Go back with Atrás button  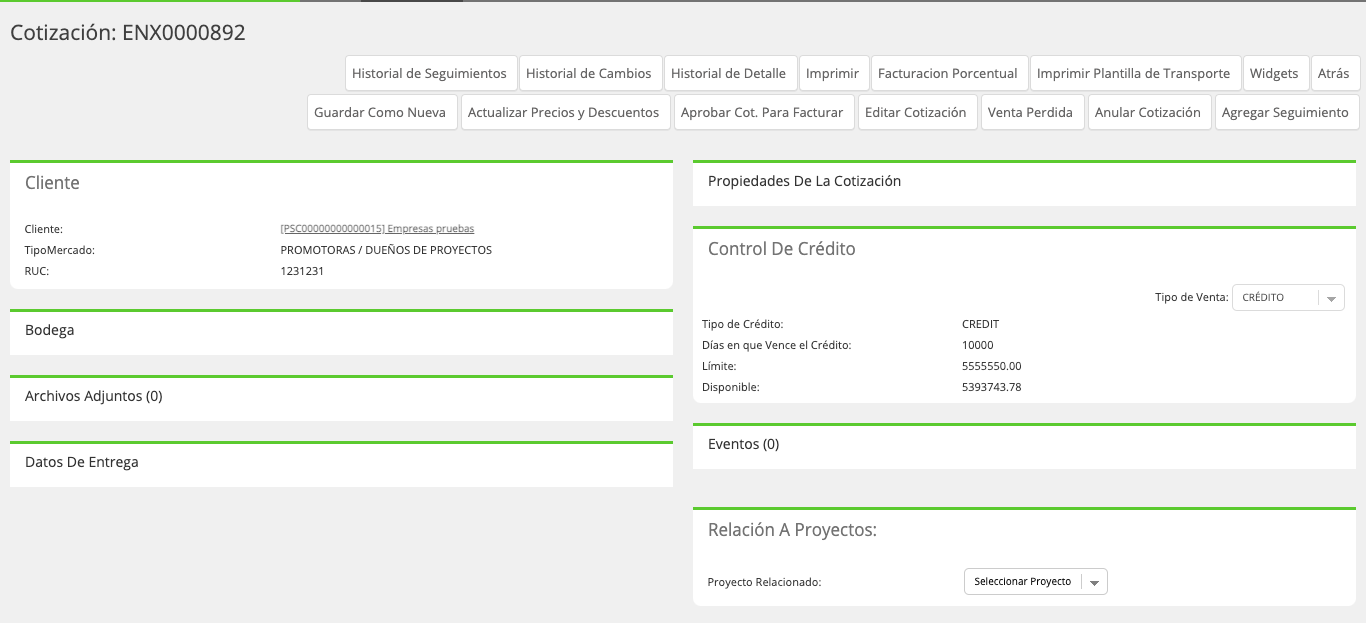(x=1334, y=73)
